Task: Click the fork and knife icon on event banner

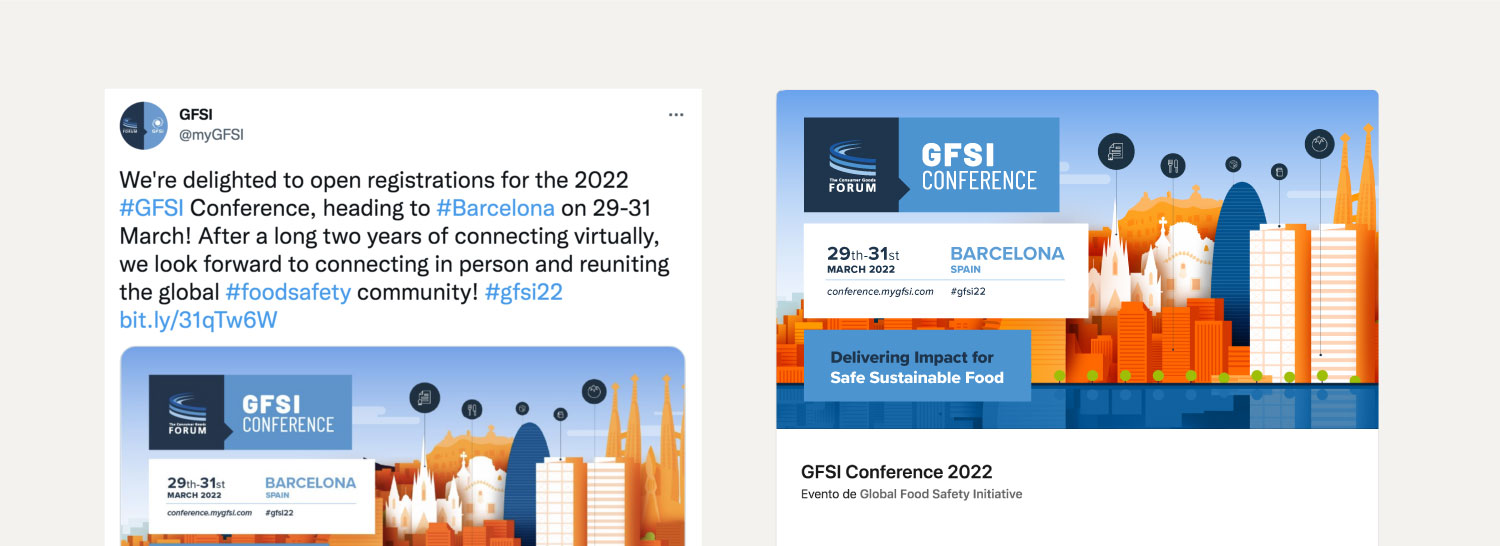Action: pos(1173,165)
